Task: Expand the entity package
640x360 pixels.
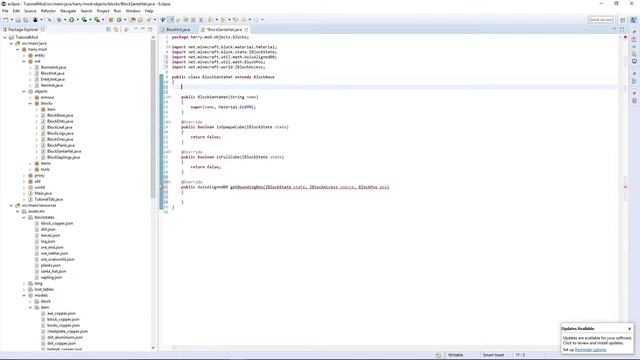Action: (24, 55)
